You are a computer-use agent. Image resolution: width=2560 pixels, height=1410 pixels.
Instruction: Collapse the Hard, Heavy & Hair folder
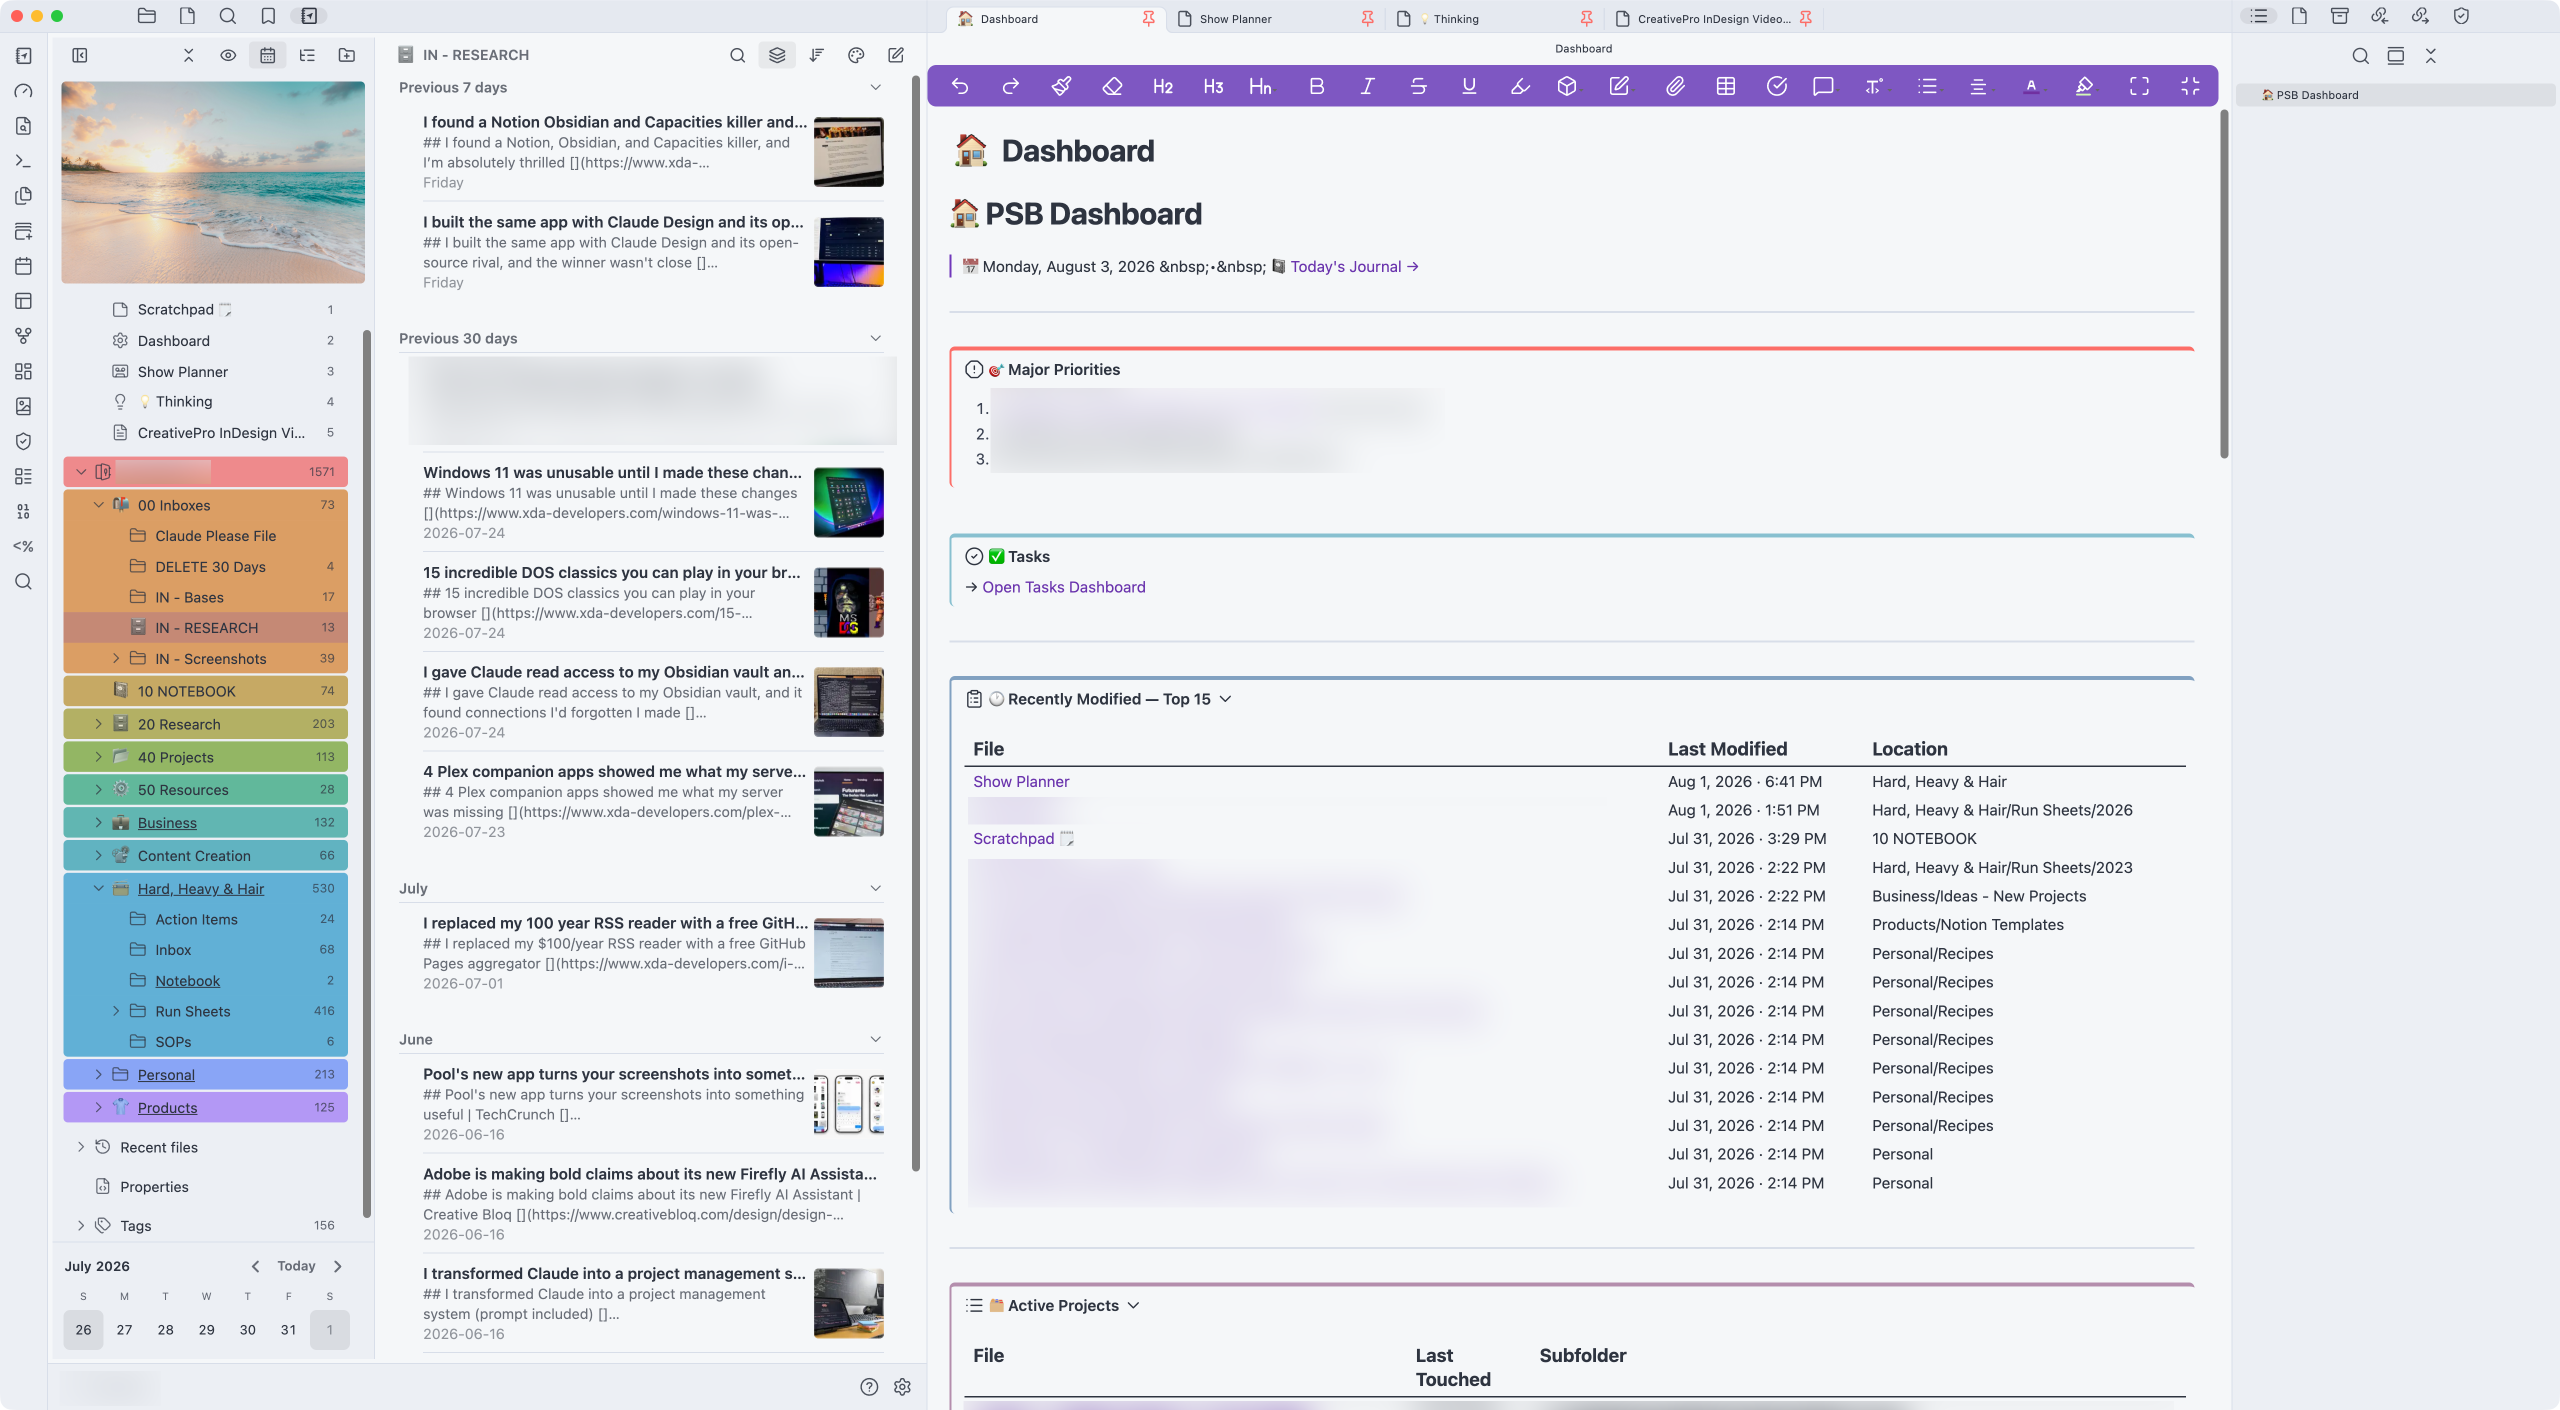click(98, 888)
